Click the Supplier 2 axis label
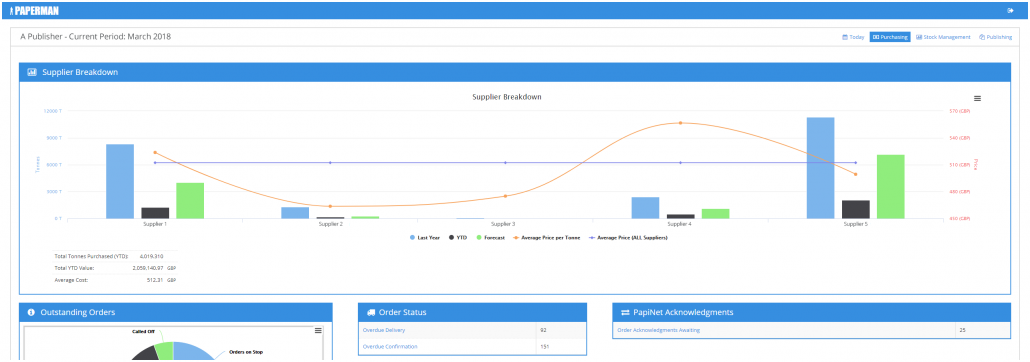 [330, 224]
